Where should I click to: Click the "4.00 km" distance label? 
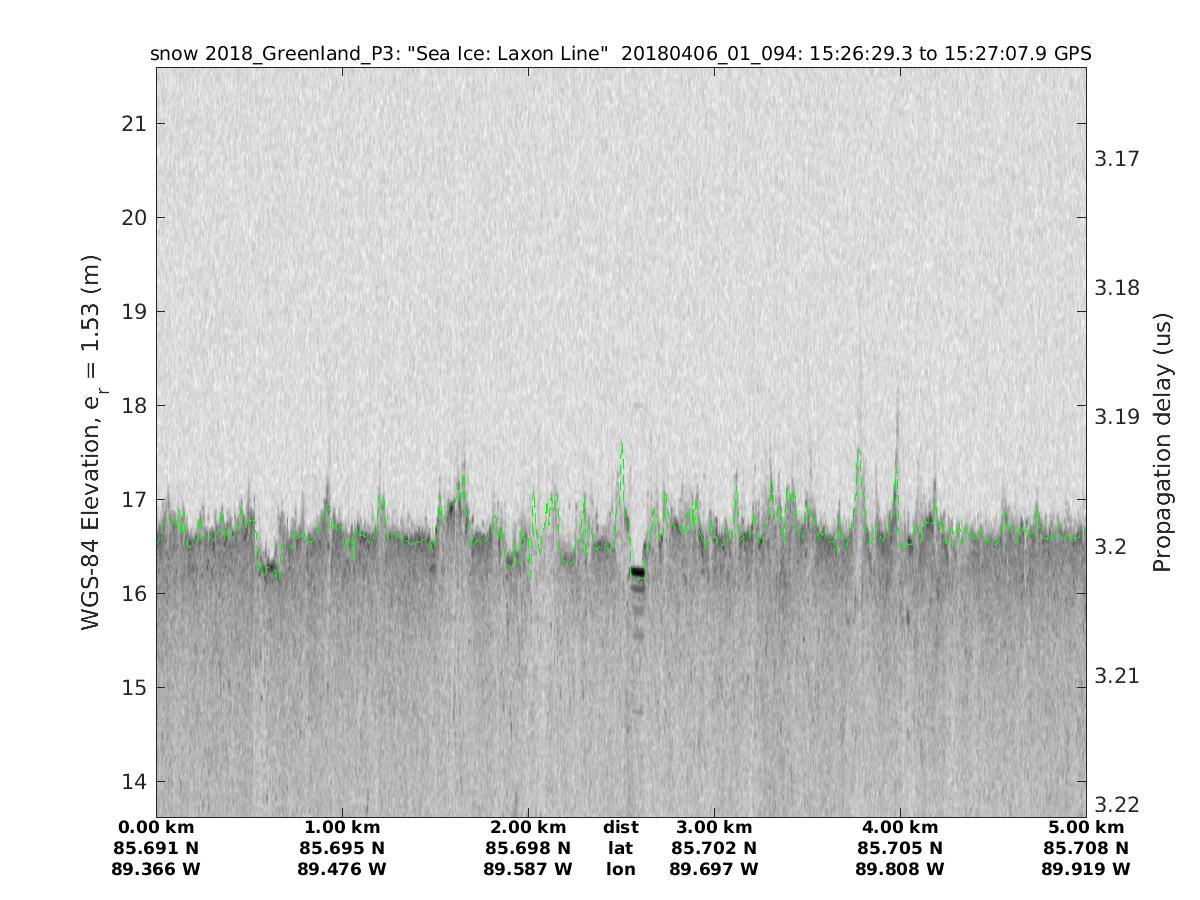click(x=900, y=828)
